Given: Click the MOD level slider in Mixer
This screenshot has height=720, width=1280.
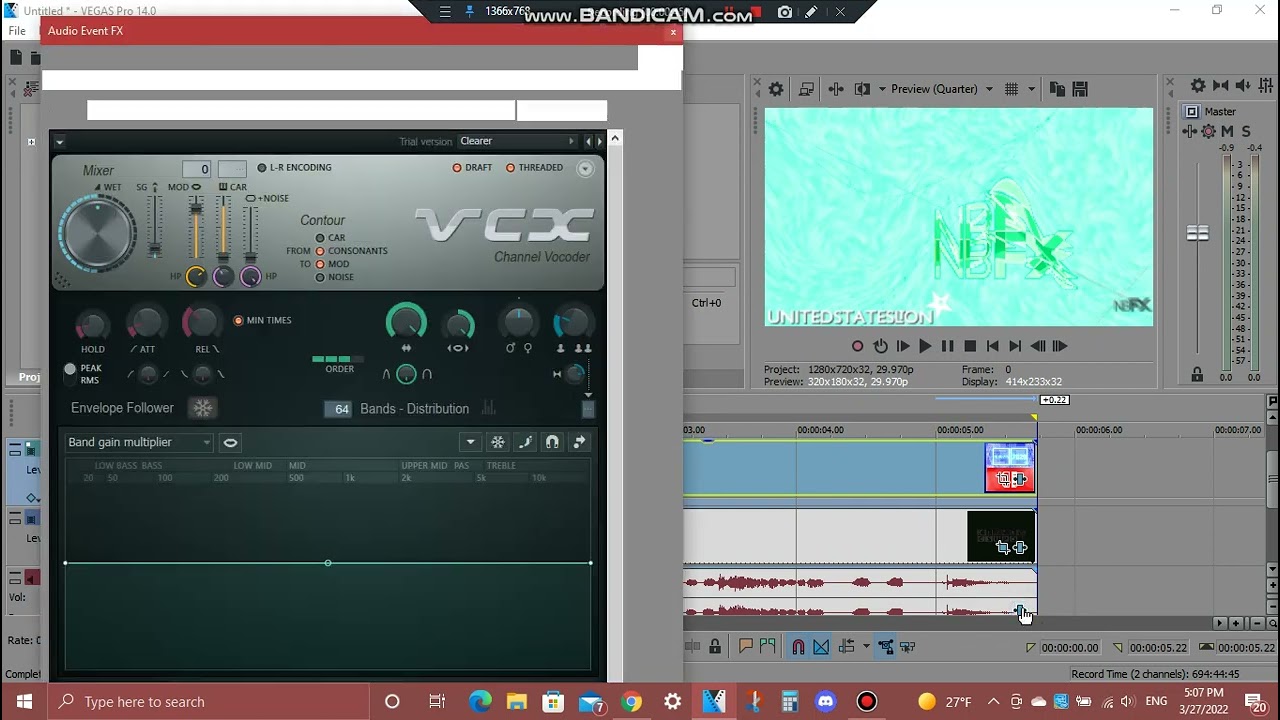Looking at the screenshot, I should point(196,227).
